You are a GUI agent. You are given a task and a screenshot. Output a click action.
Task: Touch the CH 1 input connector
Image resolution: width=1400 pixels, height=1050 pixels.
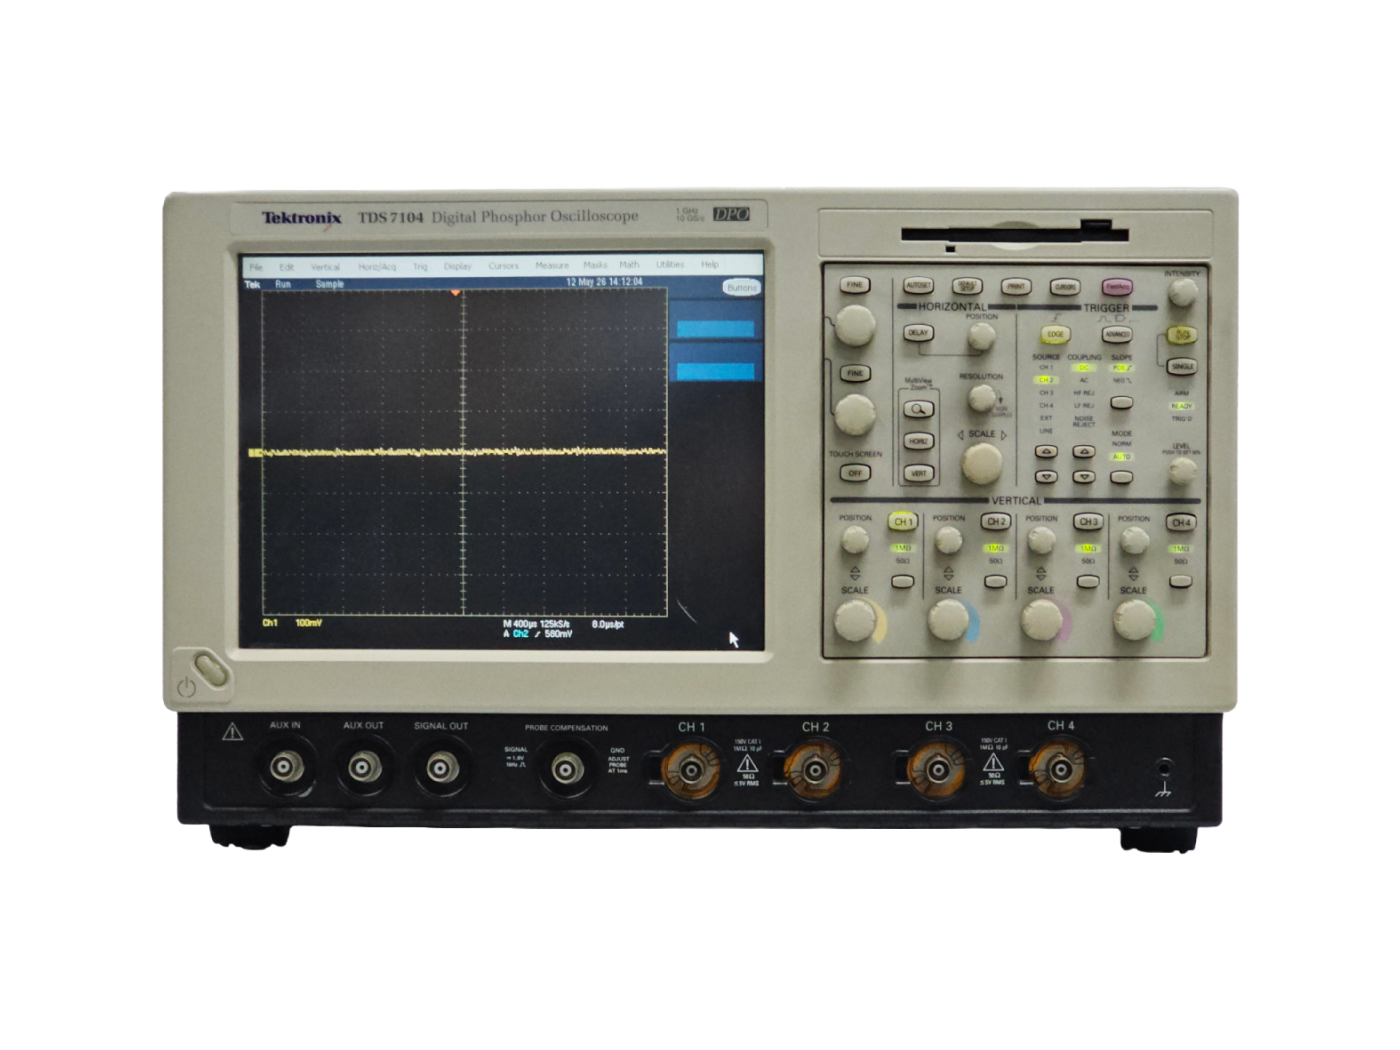[x=691, y=770]
